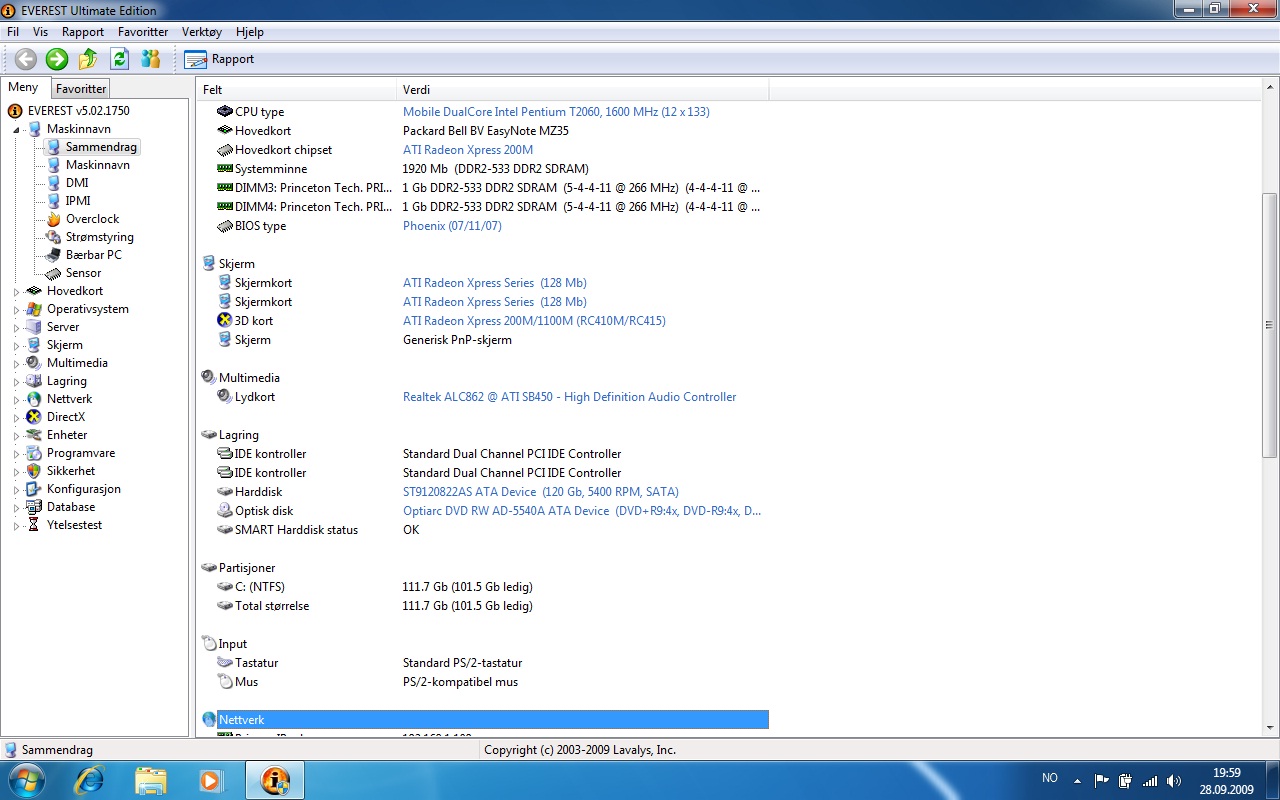Click the 3D kort row icon
This screenshot has height=800, width=1280.
point(225,321)
